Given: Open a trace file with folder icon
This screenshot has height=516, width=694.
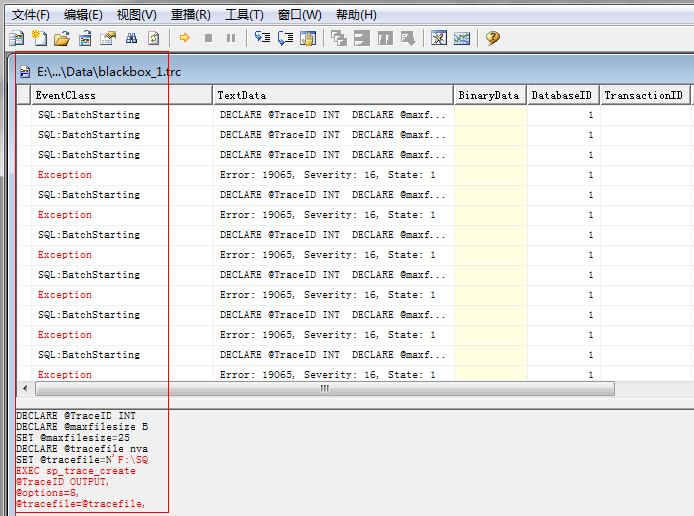Looking at the screenshot, I should [62, 39].
